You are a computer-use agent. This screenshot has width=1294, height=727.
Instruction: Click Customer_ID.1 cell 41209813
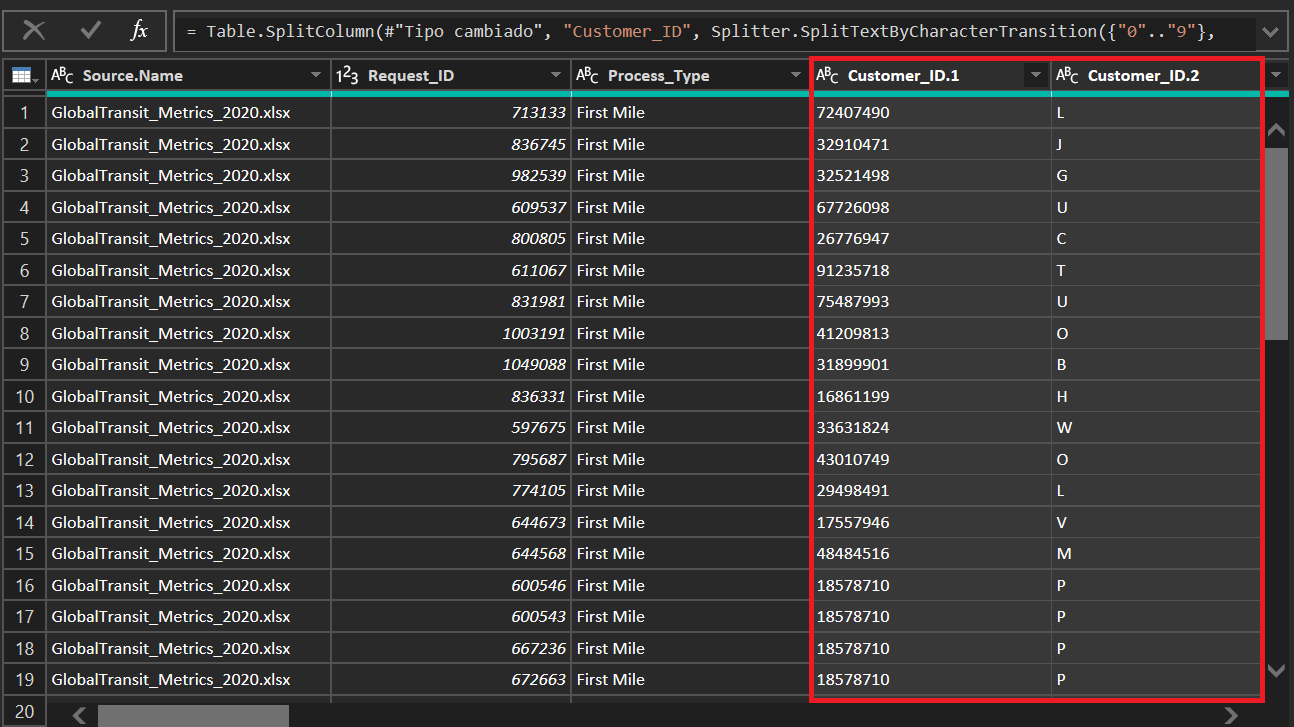pyautogui.click(x=931, y=333)
